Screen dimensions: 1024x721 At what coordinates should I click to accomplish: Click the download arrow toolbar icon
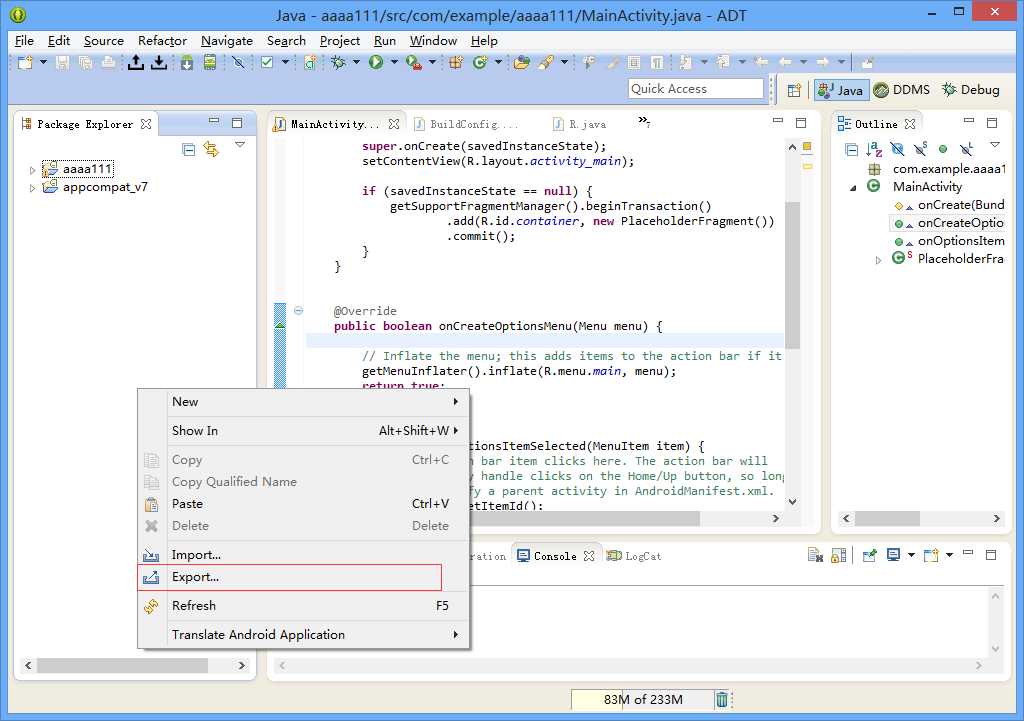click(x=159, y=63)
